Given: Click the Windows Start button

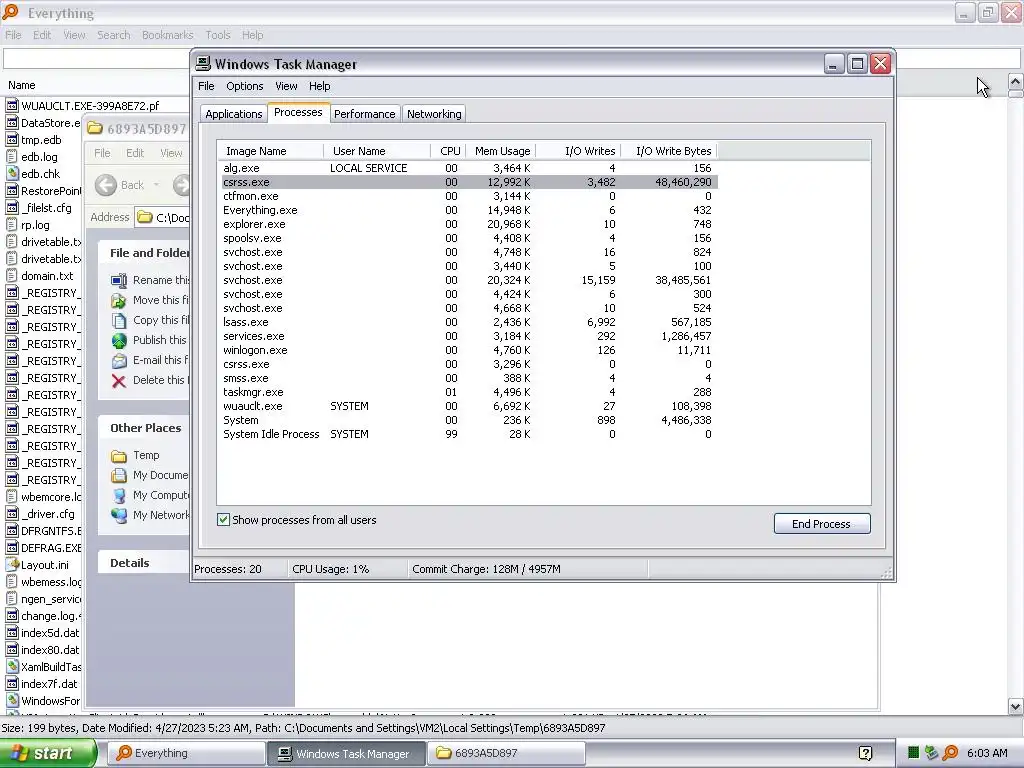Looking at the screenshot, I should pyautogui.click(x=48, y=753).
